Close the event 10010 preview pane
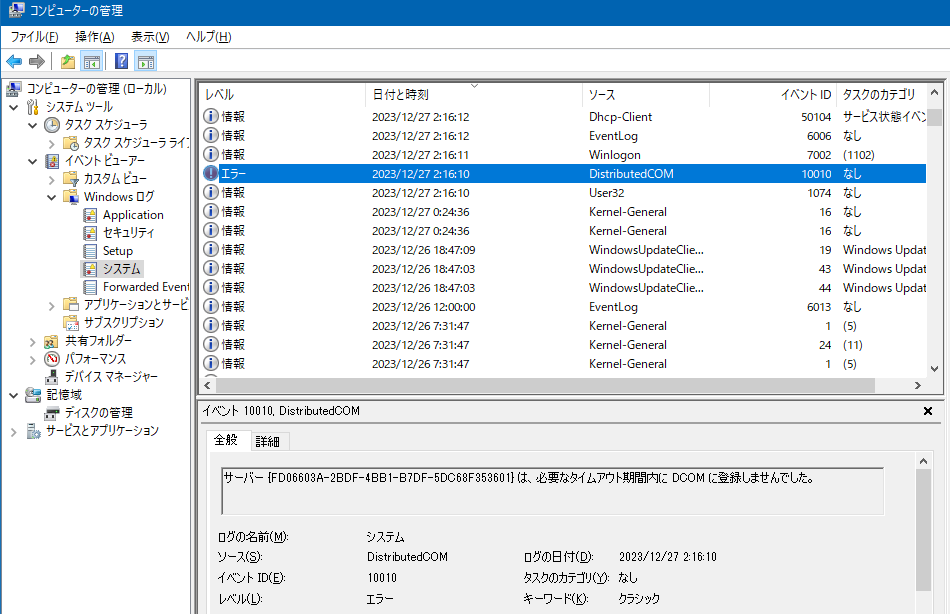This screenshot has width=950, height=614. 928,411
